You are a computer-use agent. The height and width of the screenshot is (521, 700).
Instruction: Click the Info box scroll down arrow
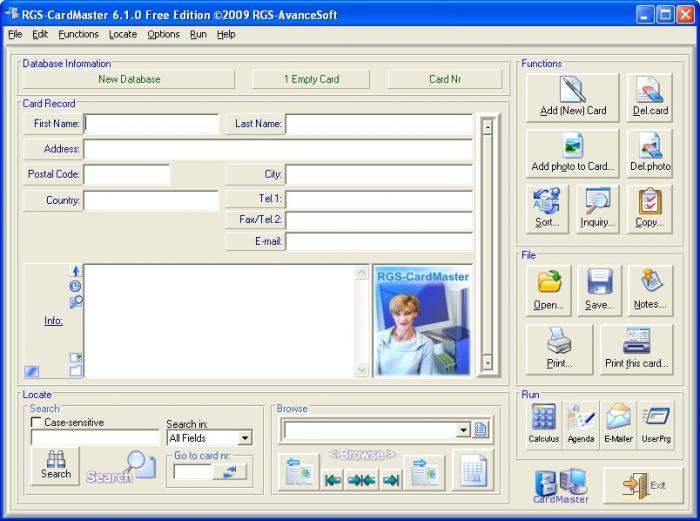pos(362,370)
